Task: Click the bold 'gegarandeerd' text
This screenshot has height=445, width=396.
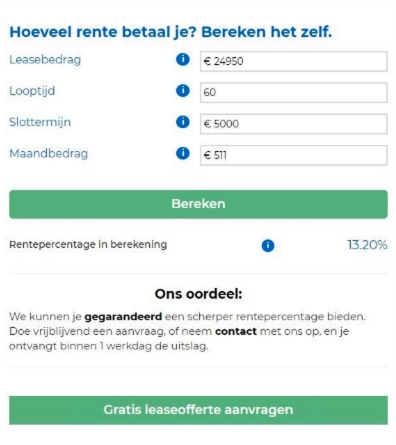Action: point(123,317)
